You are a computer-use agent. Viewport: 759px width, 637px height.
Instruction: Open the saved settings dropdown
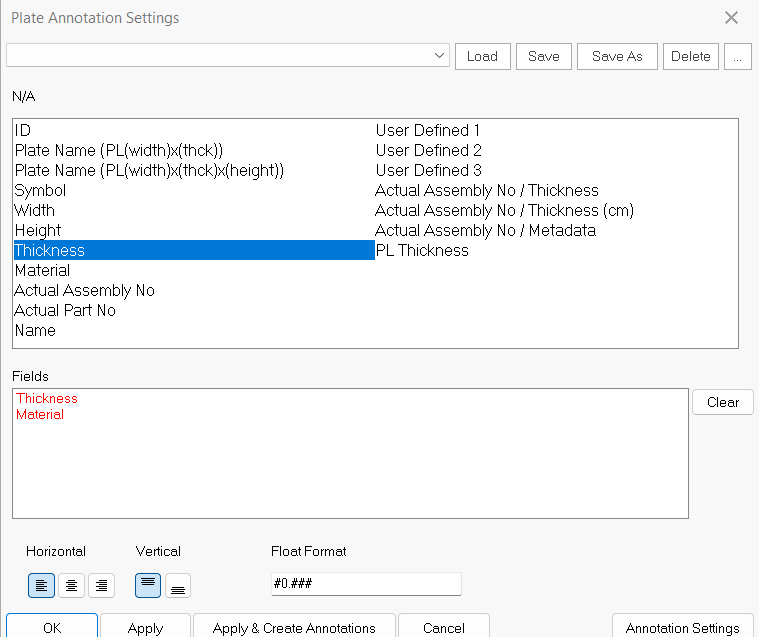click(x=440, y=56)
